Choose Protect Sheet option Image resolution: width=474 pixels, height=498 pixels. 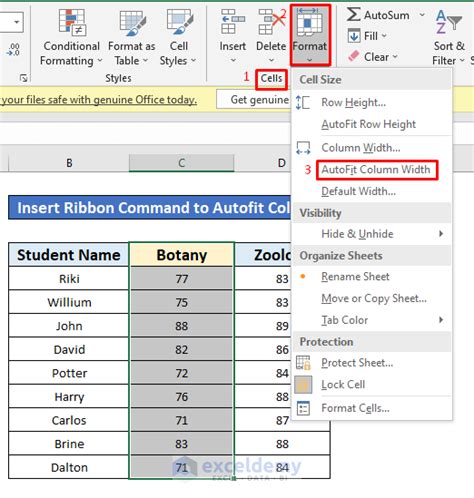point(372,363)
